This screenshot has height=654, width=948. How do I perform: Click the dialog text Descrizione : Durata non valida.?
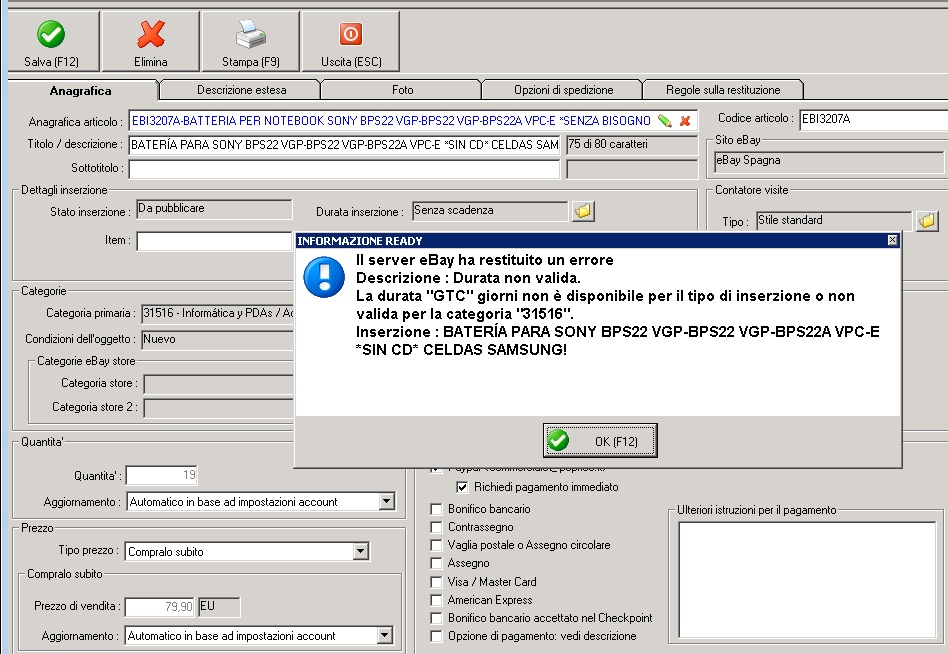[468, 278]
